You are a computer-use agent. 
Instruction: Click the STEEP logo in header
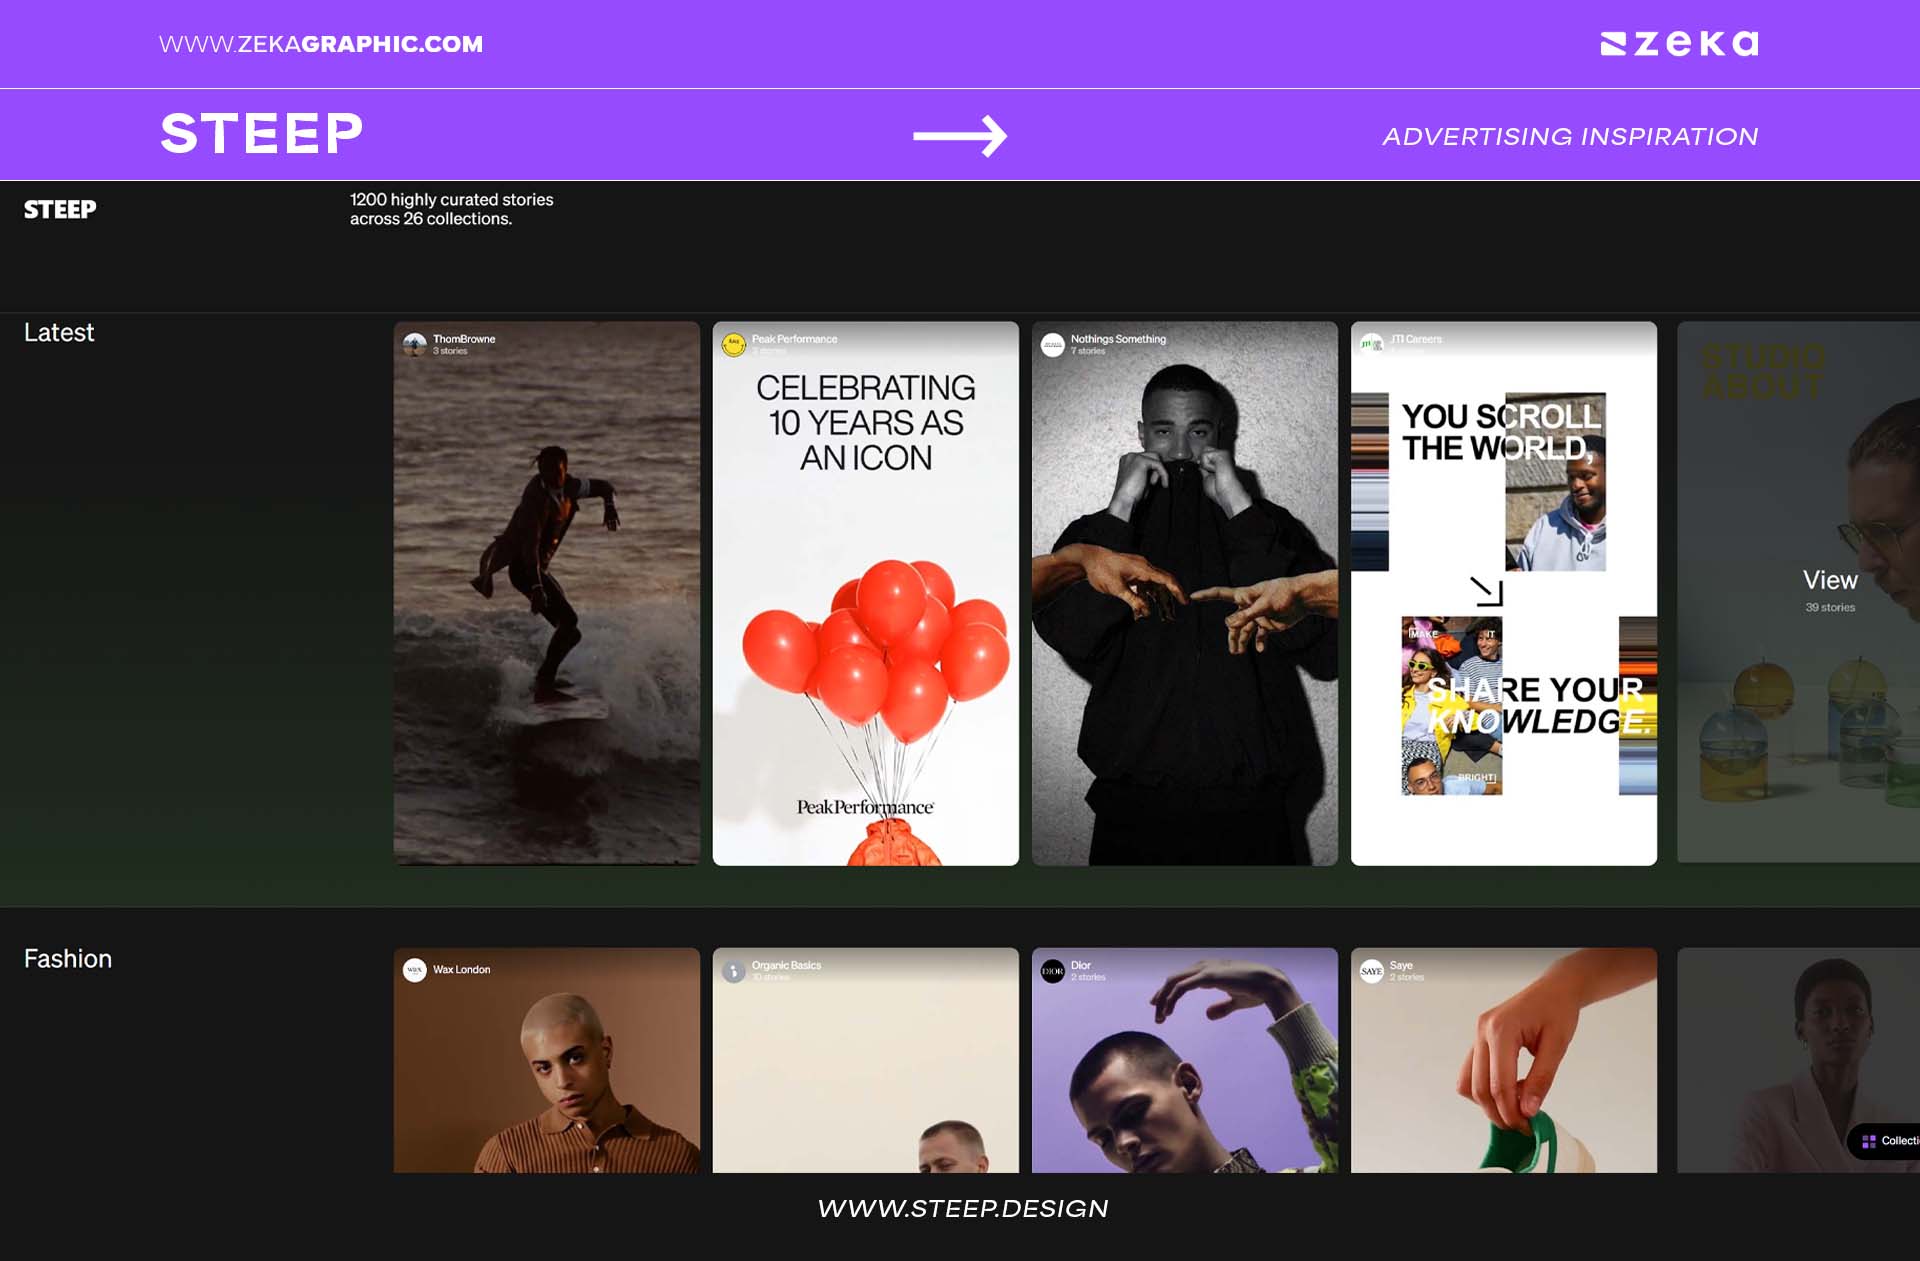click(x=60, y=209)
